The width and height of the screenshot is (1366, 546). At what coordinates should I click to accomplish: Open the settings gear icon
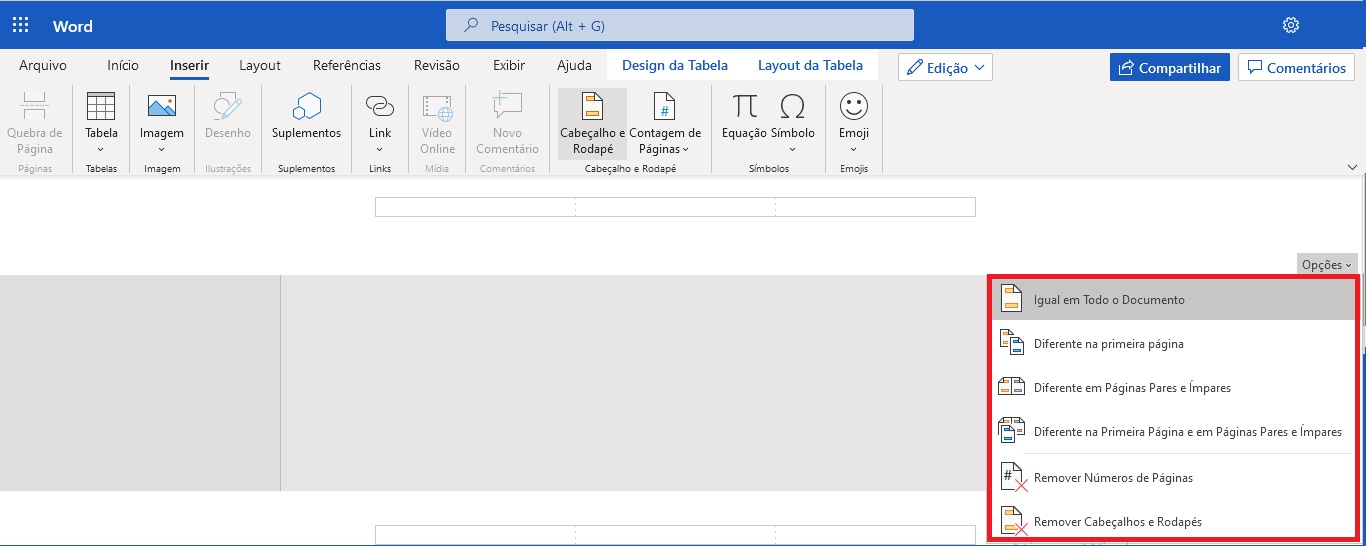click(1291, 26)
